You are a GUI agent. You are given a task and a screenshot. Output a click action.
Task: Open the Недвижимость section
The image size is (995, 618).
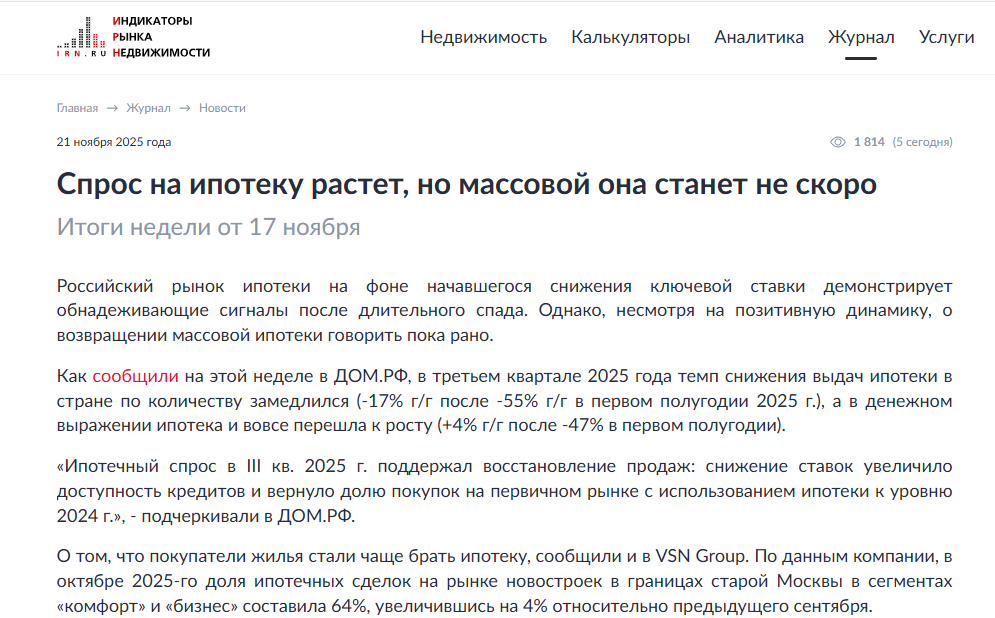[x=484, y=37]
